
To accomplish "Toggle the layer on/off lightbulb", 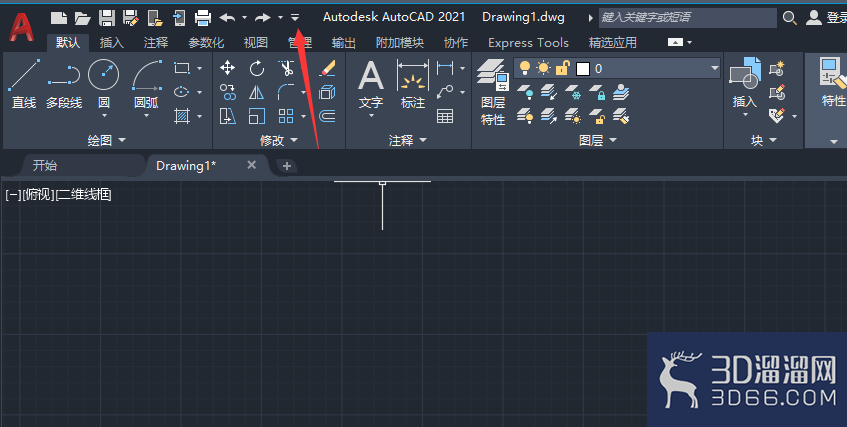I will [524, 68].
